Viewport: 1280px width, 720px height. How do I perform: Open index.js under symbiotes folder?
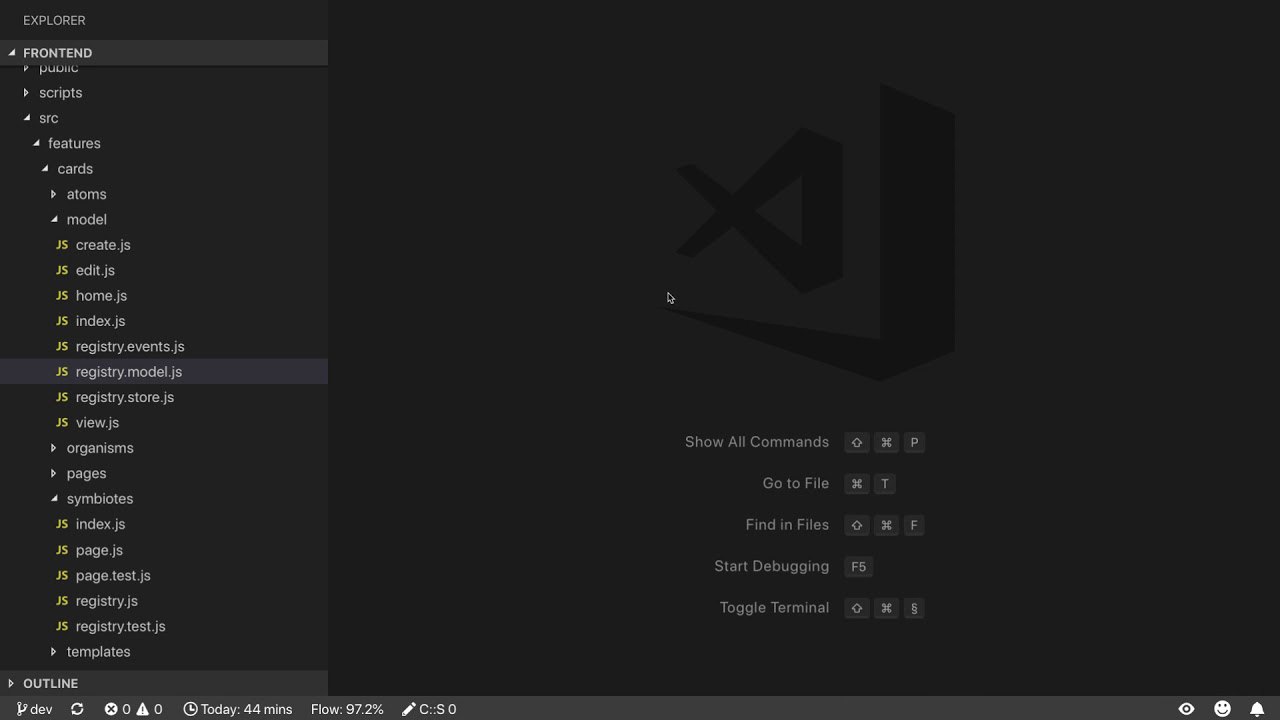tap(164, 524)
